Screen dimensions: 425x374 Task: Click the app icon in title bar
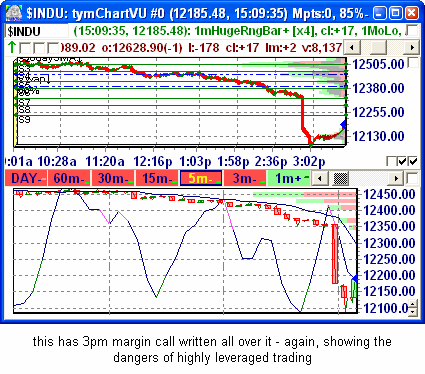pos(14,13)
